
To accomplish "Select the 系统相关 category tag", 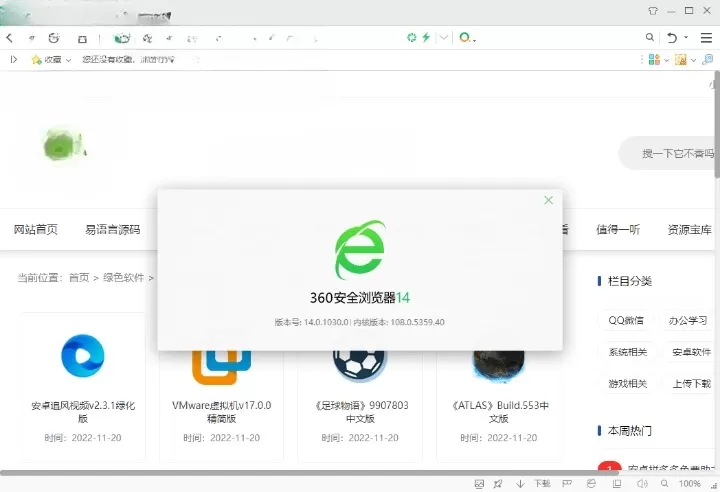I will pos(628,352).
